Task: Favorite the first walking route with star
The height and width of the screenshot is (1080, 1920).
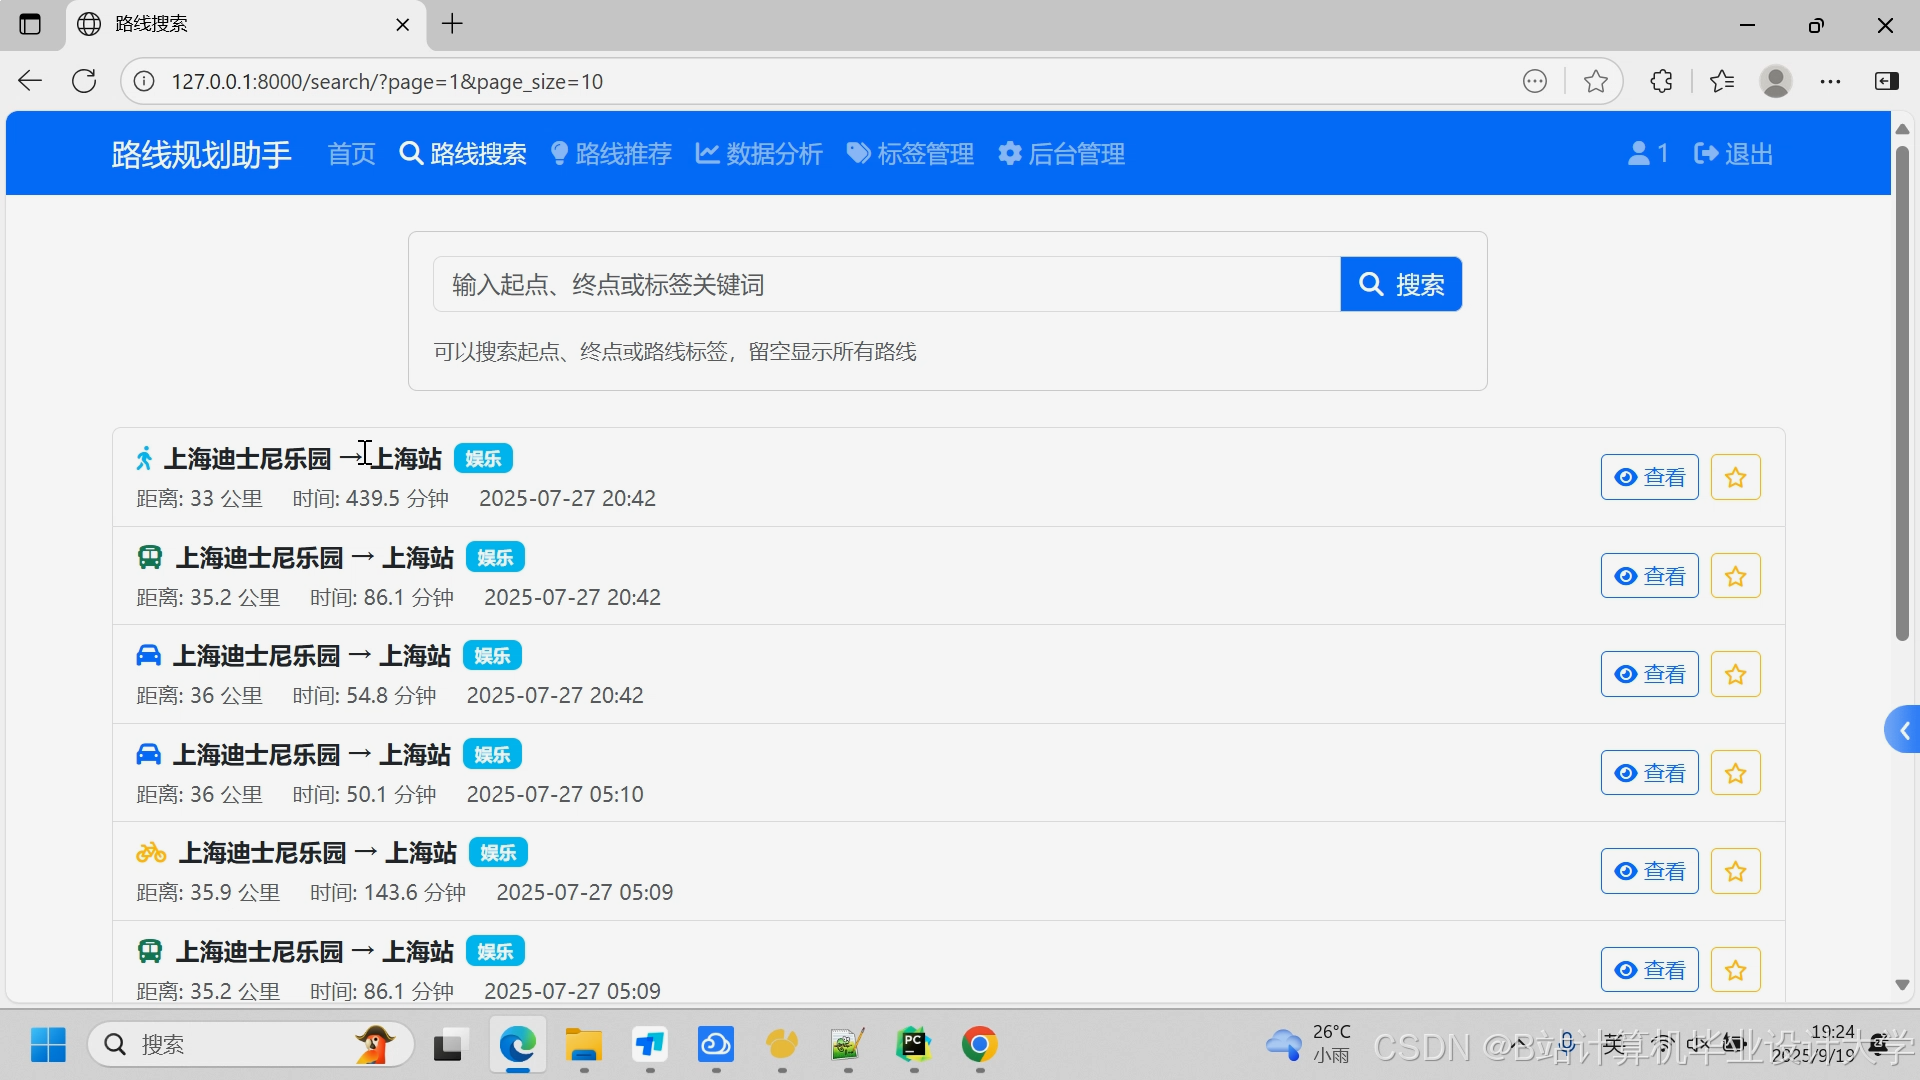Action: (x=1735, y=478)
